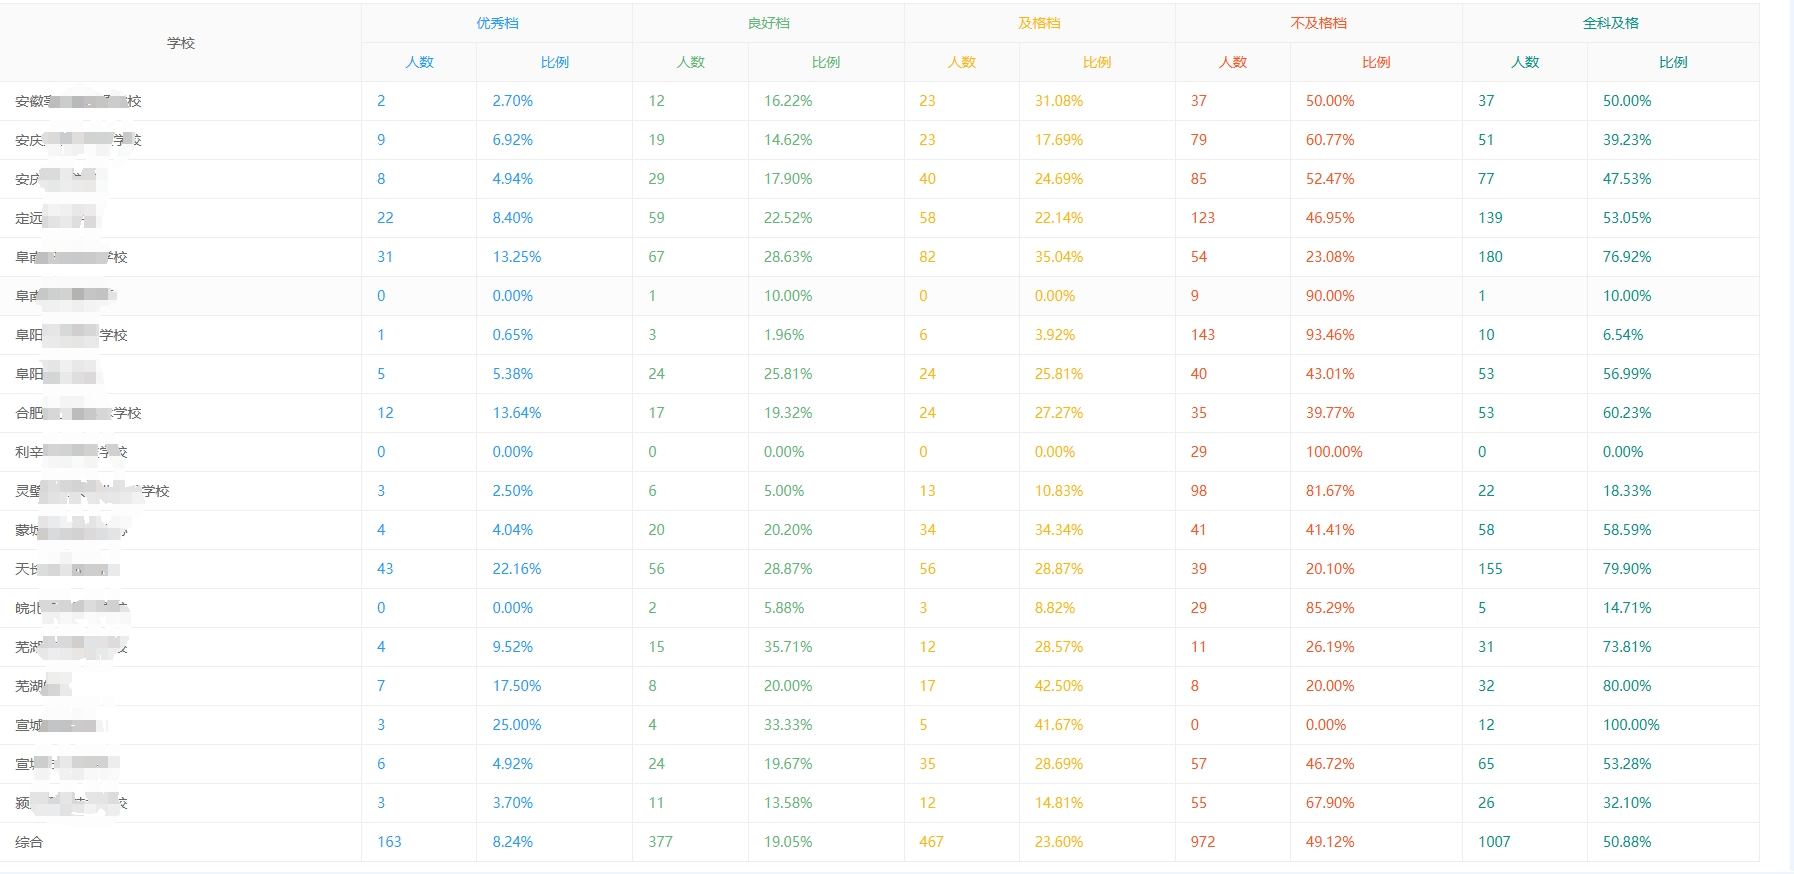Click 比例 subheader under 不及格档
Viewport: 1794px width, 874px height.
1376,62
